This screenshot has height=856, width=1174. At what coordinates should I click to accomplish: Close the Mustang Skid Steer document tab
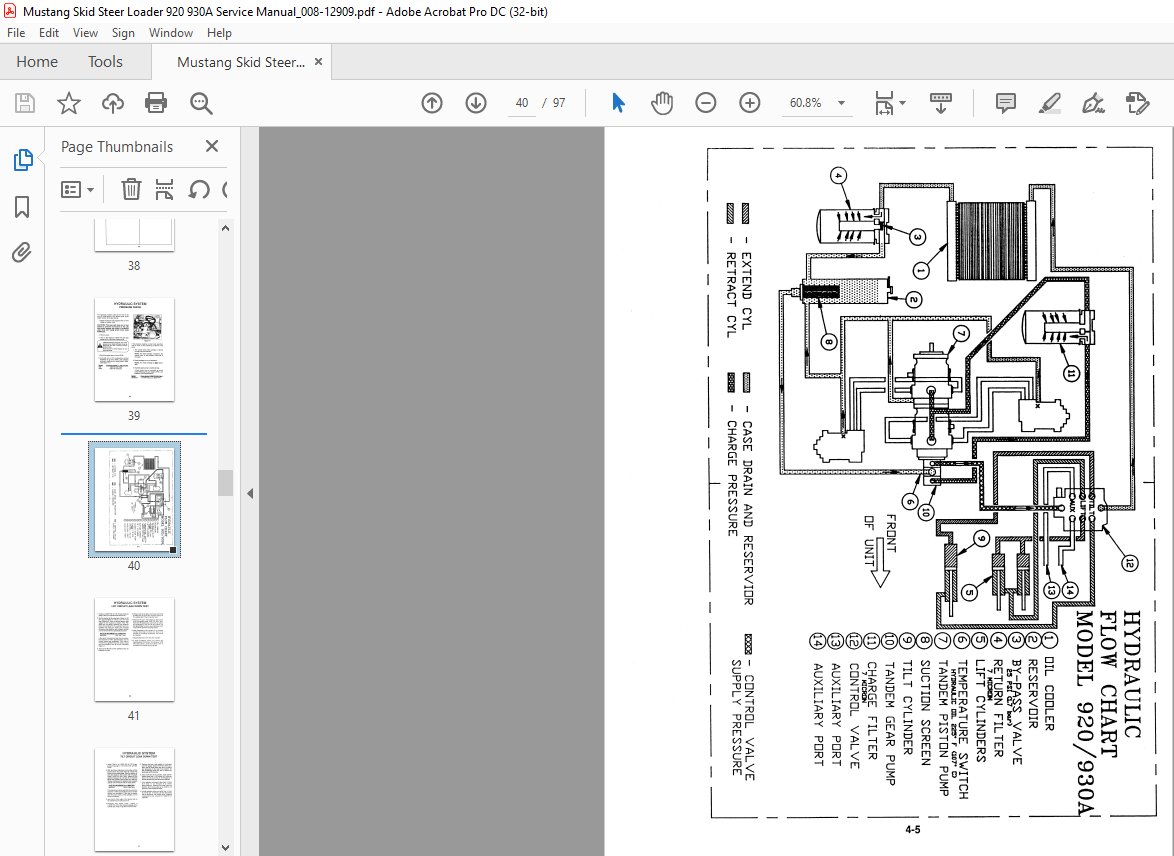pyautogui.click(x=318, y=61)
